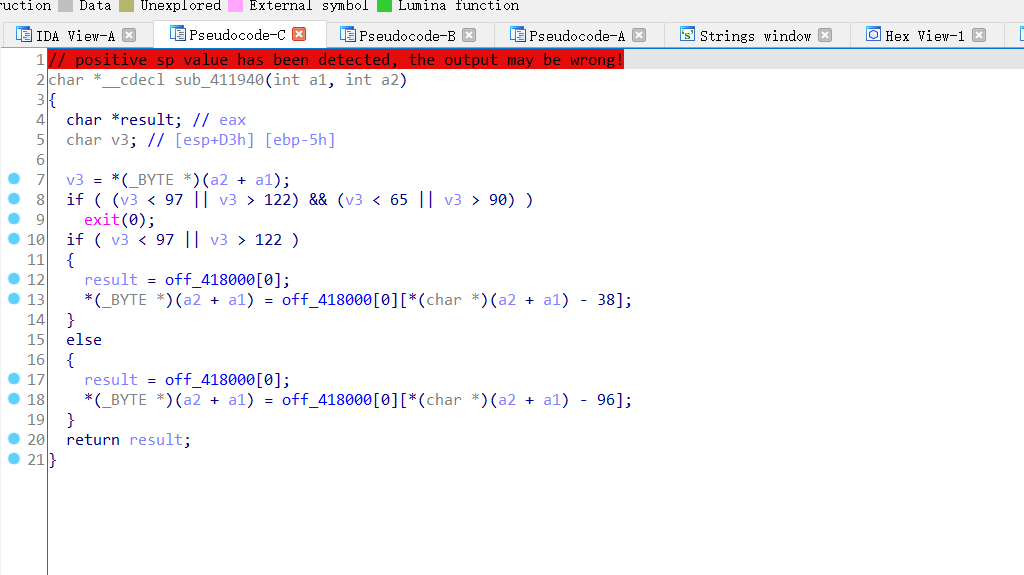This screenshot has height=575, width=1024.
Task: Click off_418000 on line 13
Action: [327, 300]
